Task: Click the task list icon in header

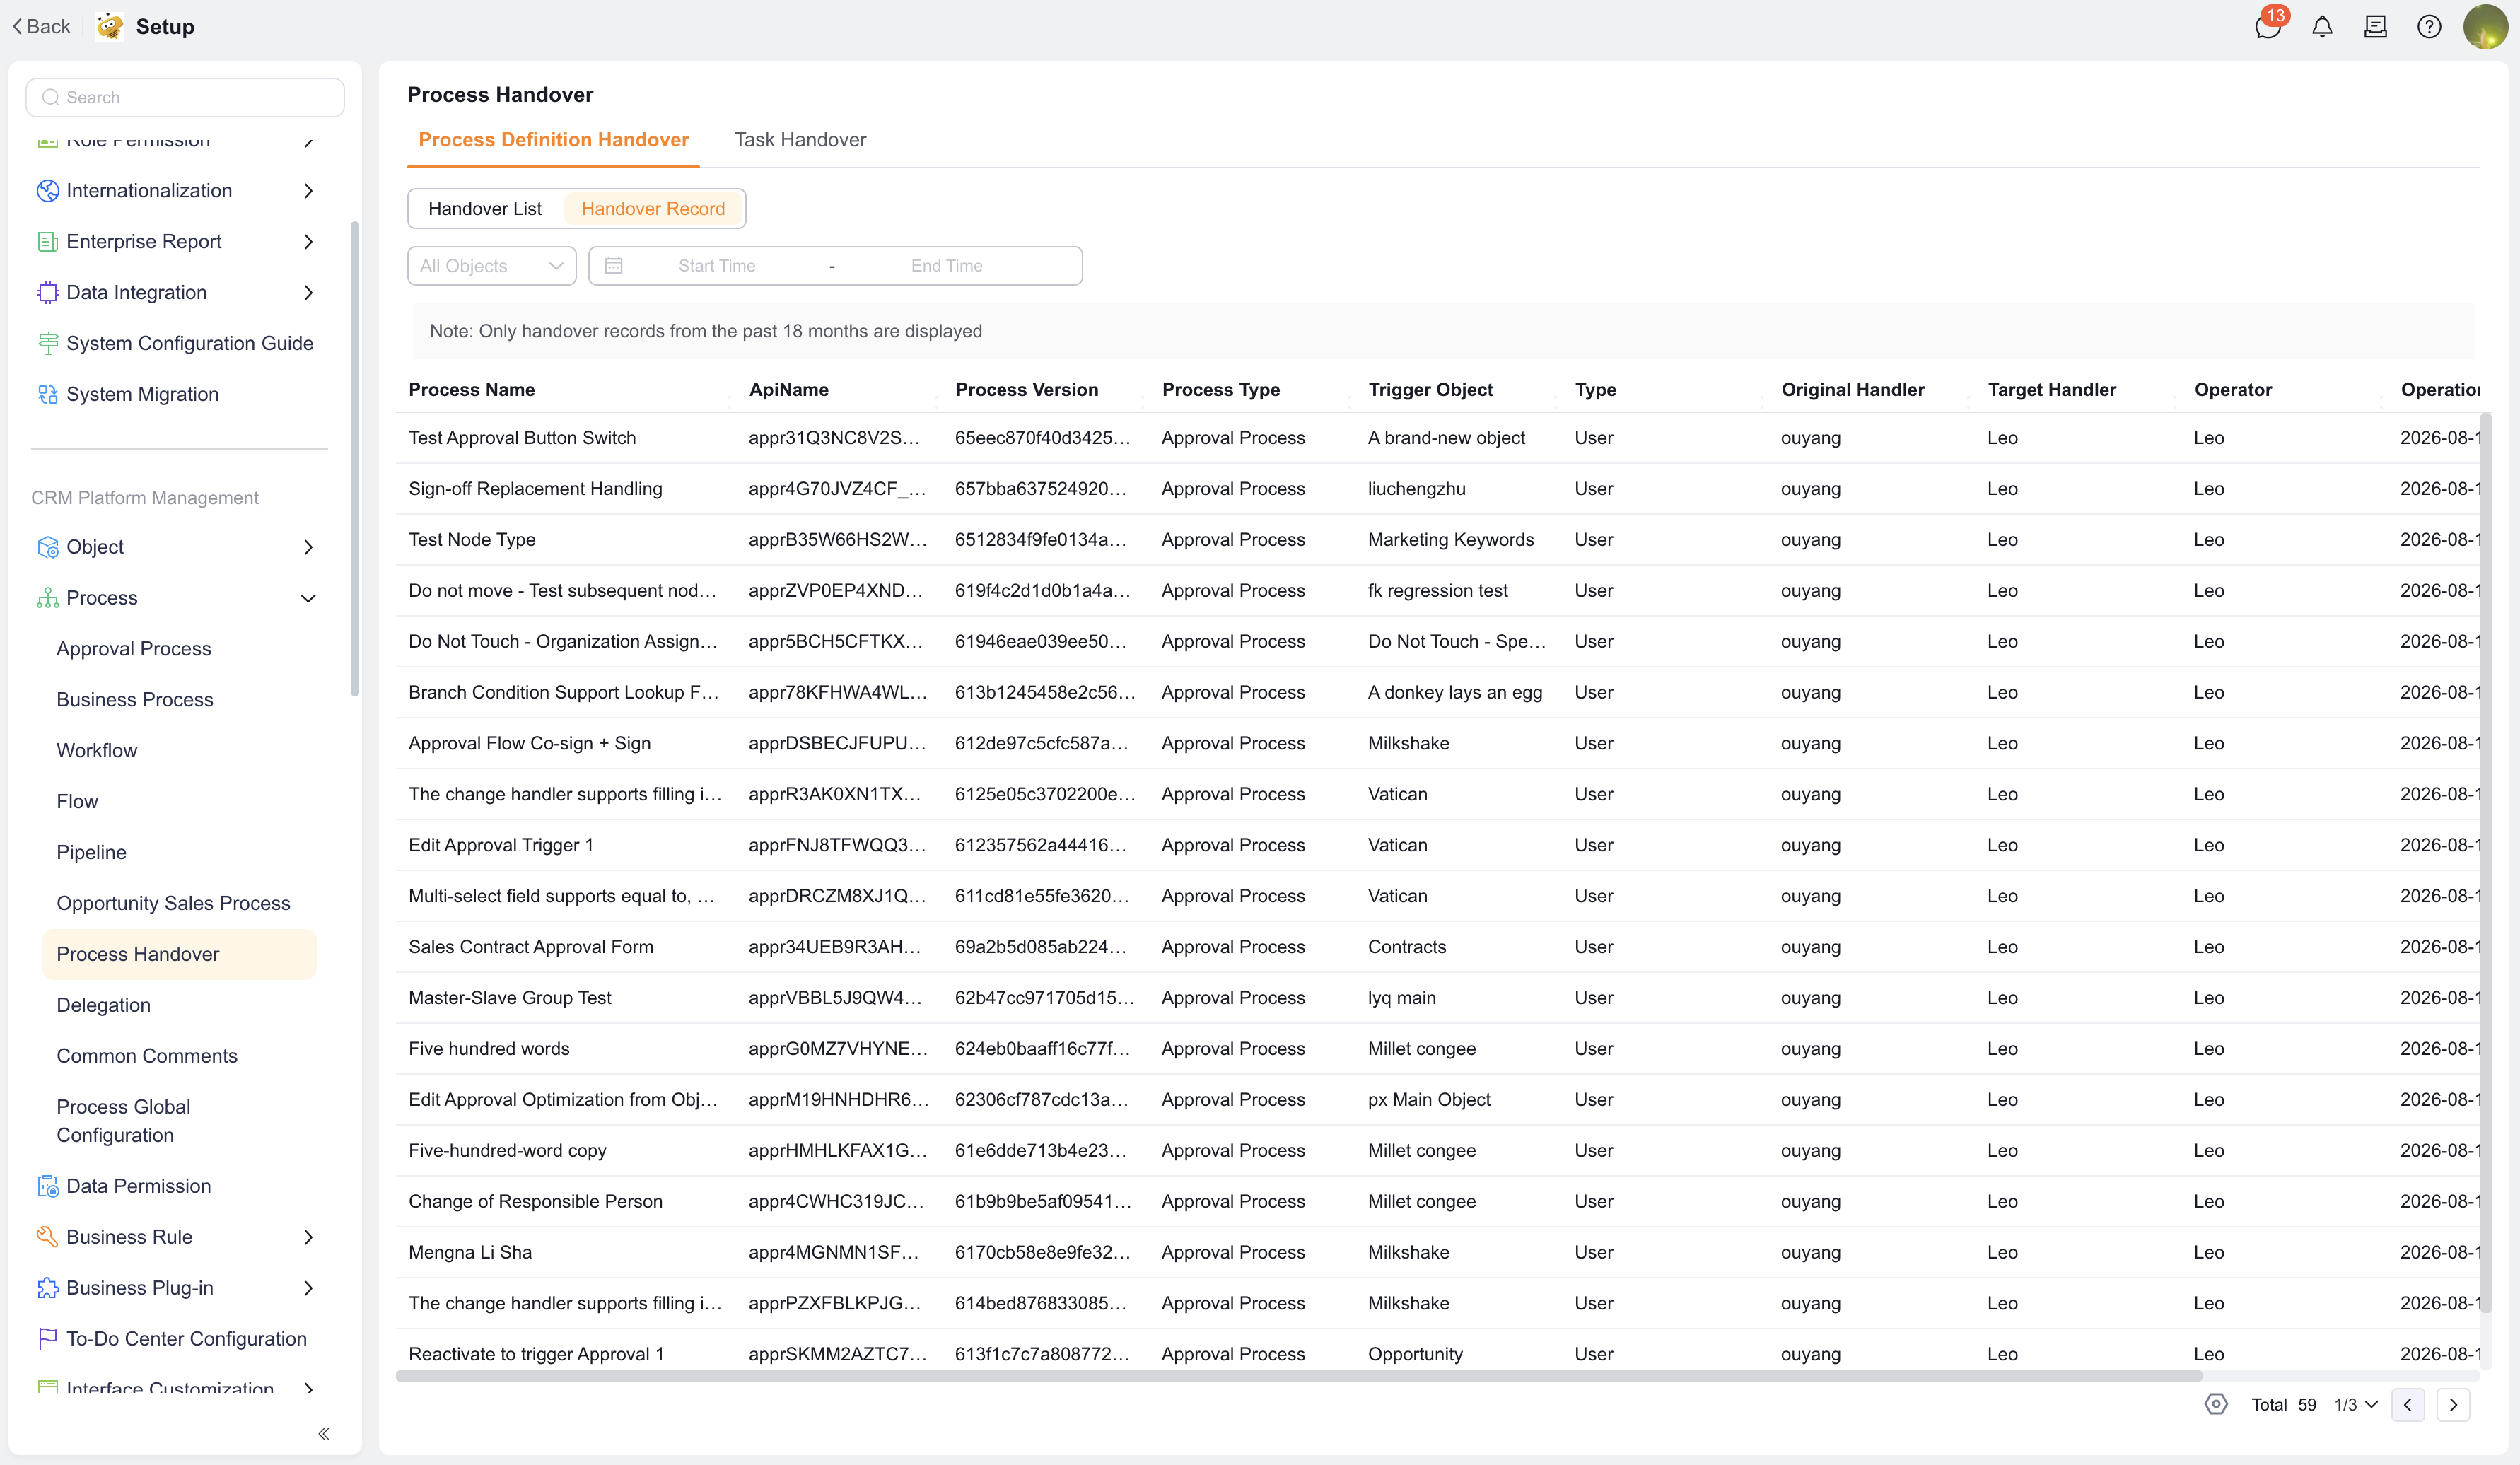Action: (x=2375, y=27)
